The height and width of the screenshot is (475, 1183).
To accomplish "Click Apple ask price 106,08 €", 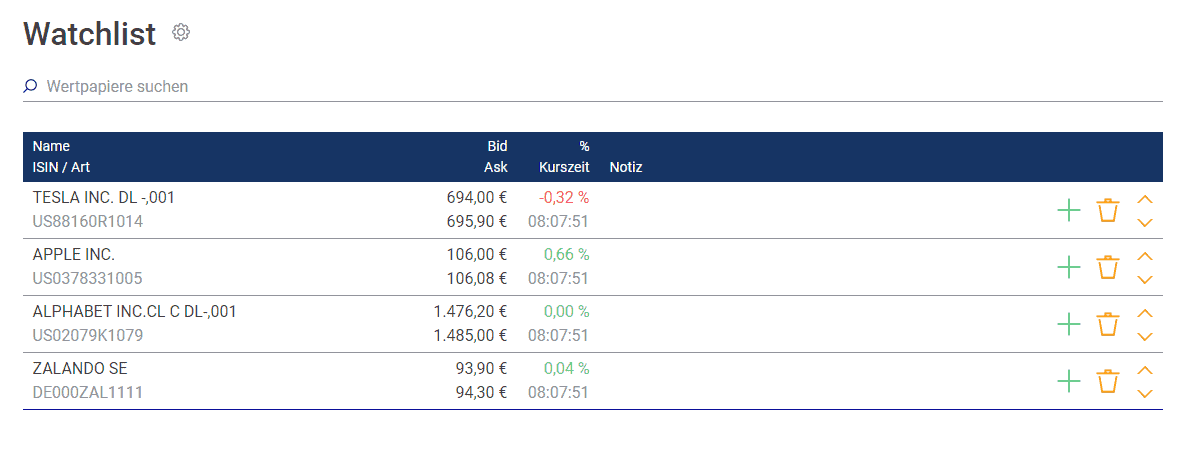I will [477, 279].
